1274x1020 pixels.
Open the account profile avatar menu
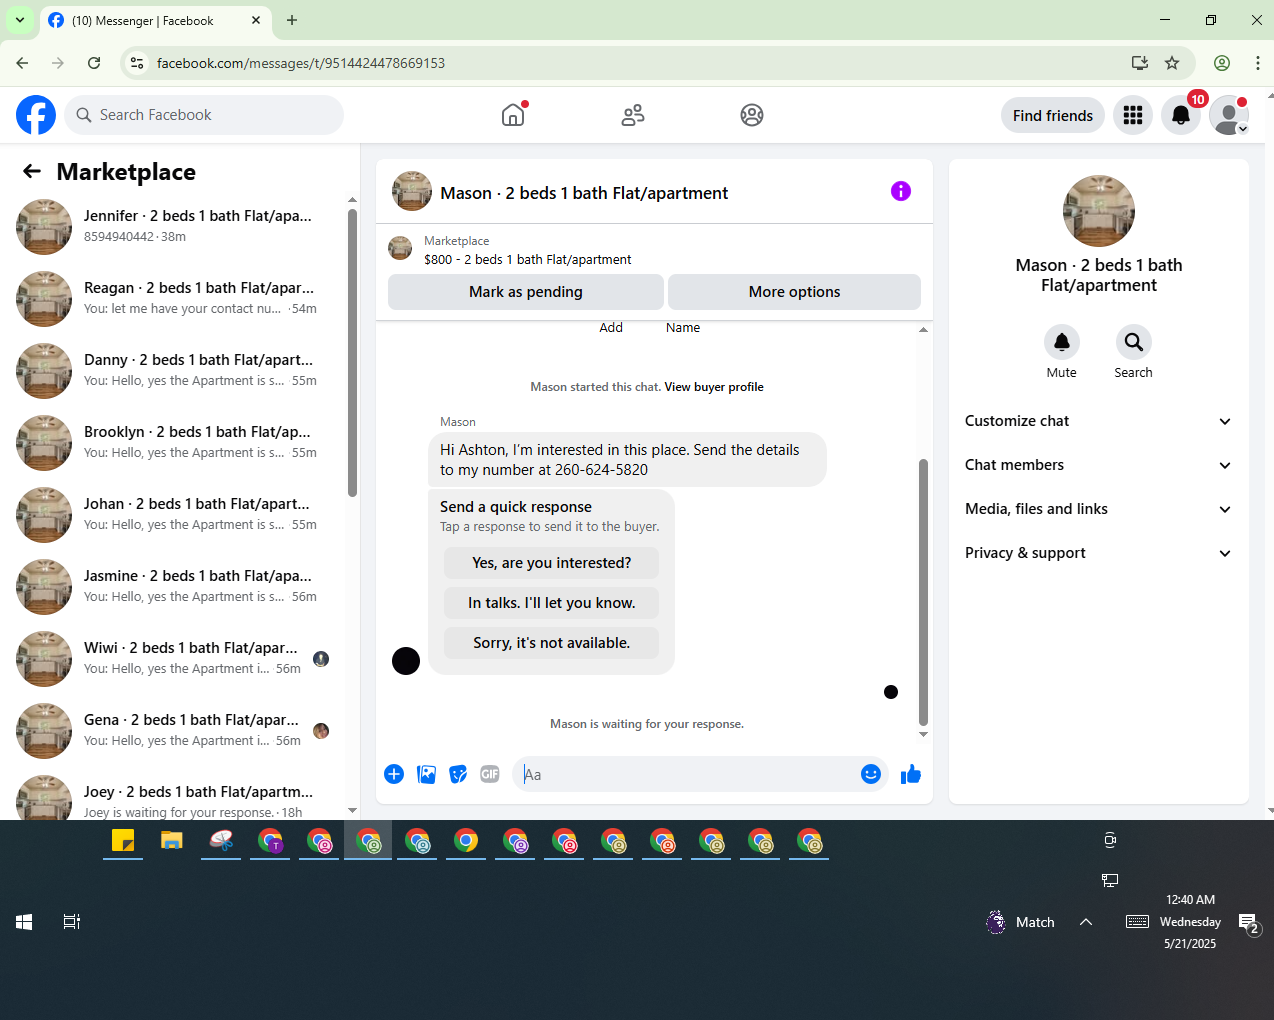pos(1229,115)
